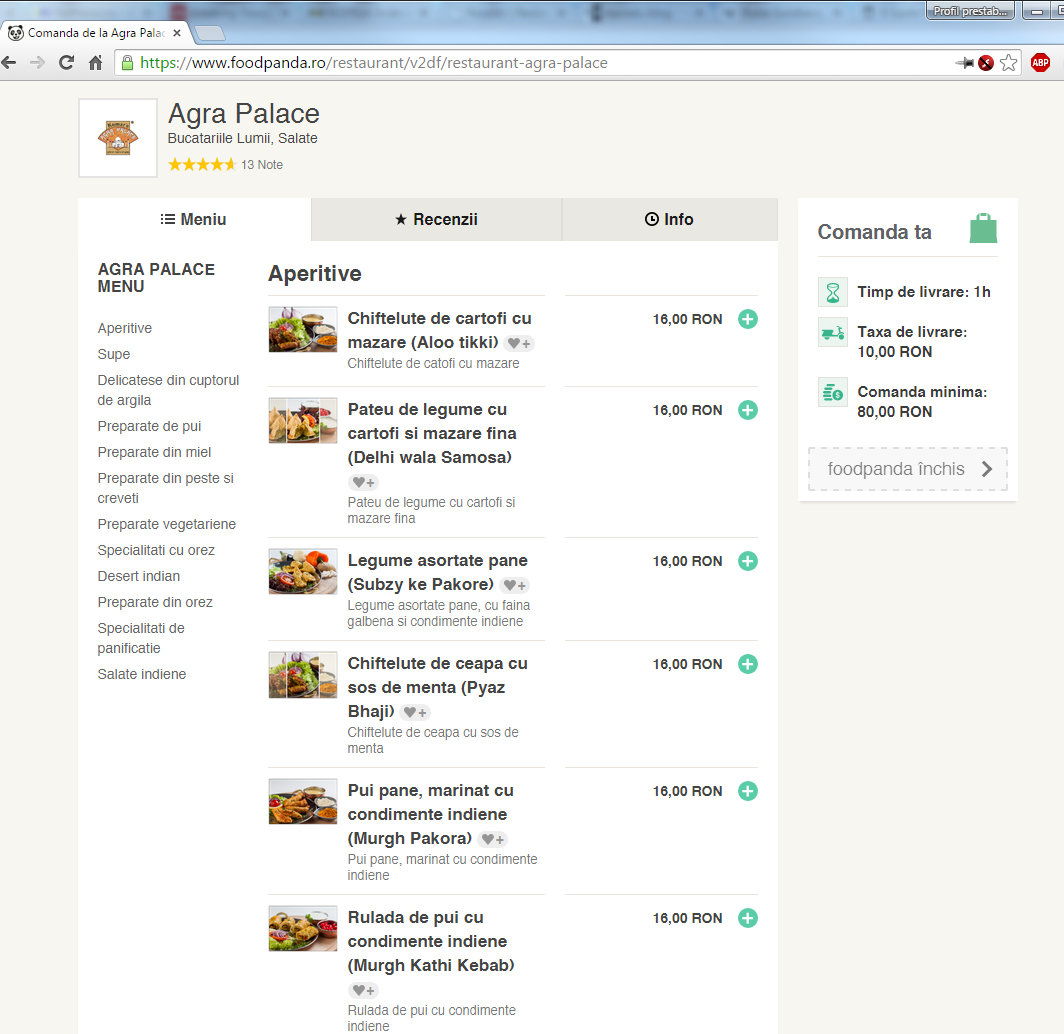Click the foodpanda închis button
1064x1034 pixels.
pyautogui.click(x=908, y=469)
